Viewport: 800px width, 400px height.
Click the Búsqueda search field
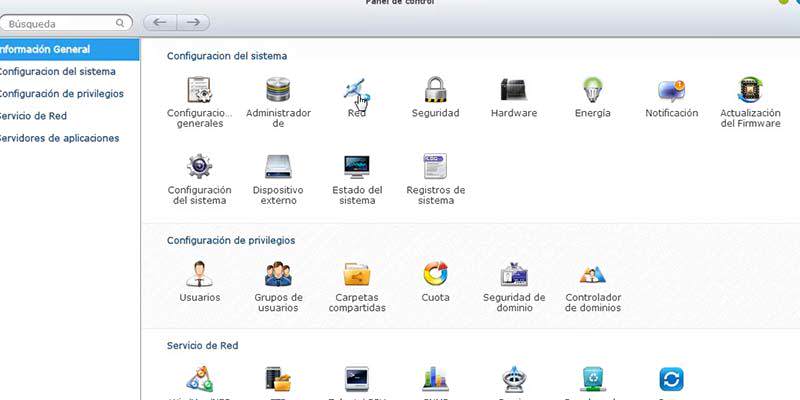65,23
